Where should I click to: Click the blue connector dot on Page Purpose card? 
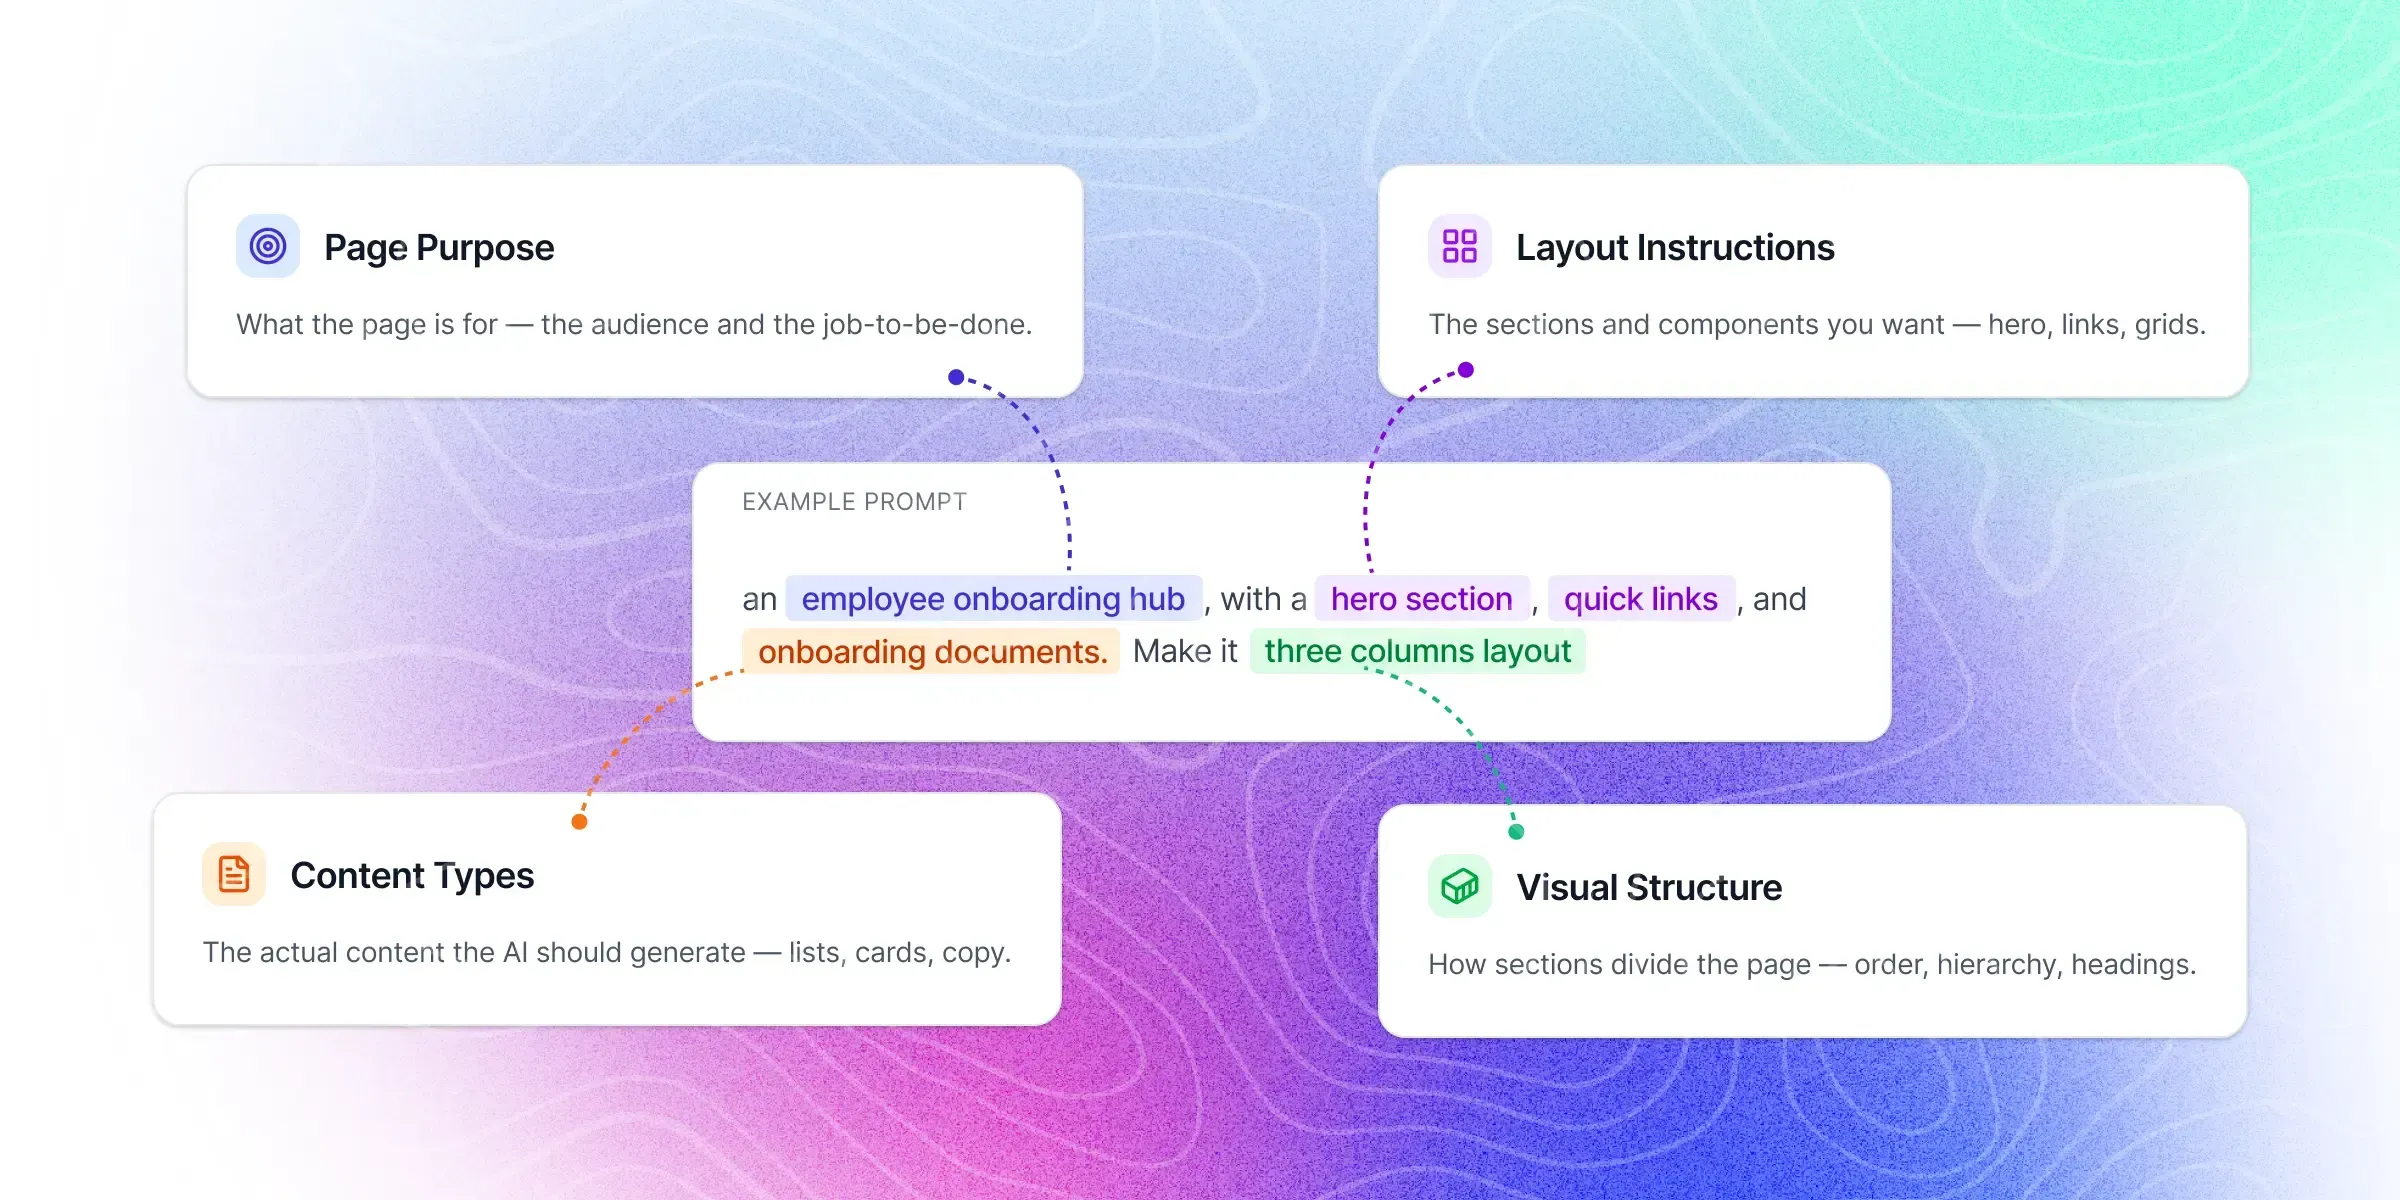[956, 377]
